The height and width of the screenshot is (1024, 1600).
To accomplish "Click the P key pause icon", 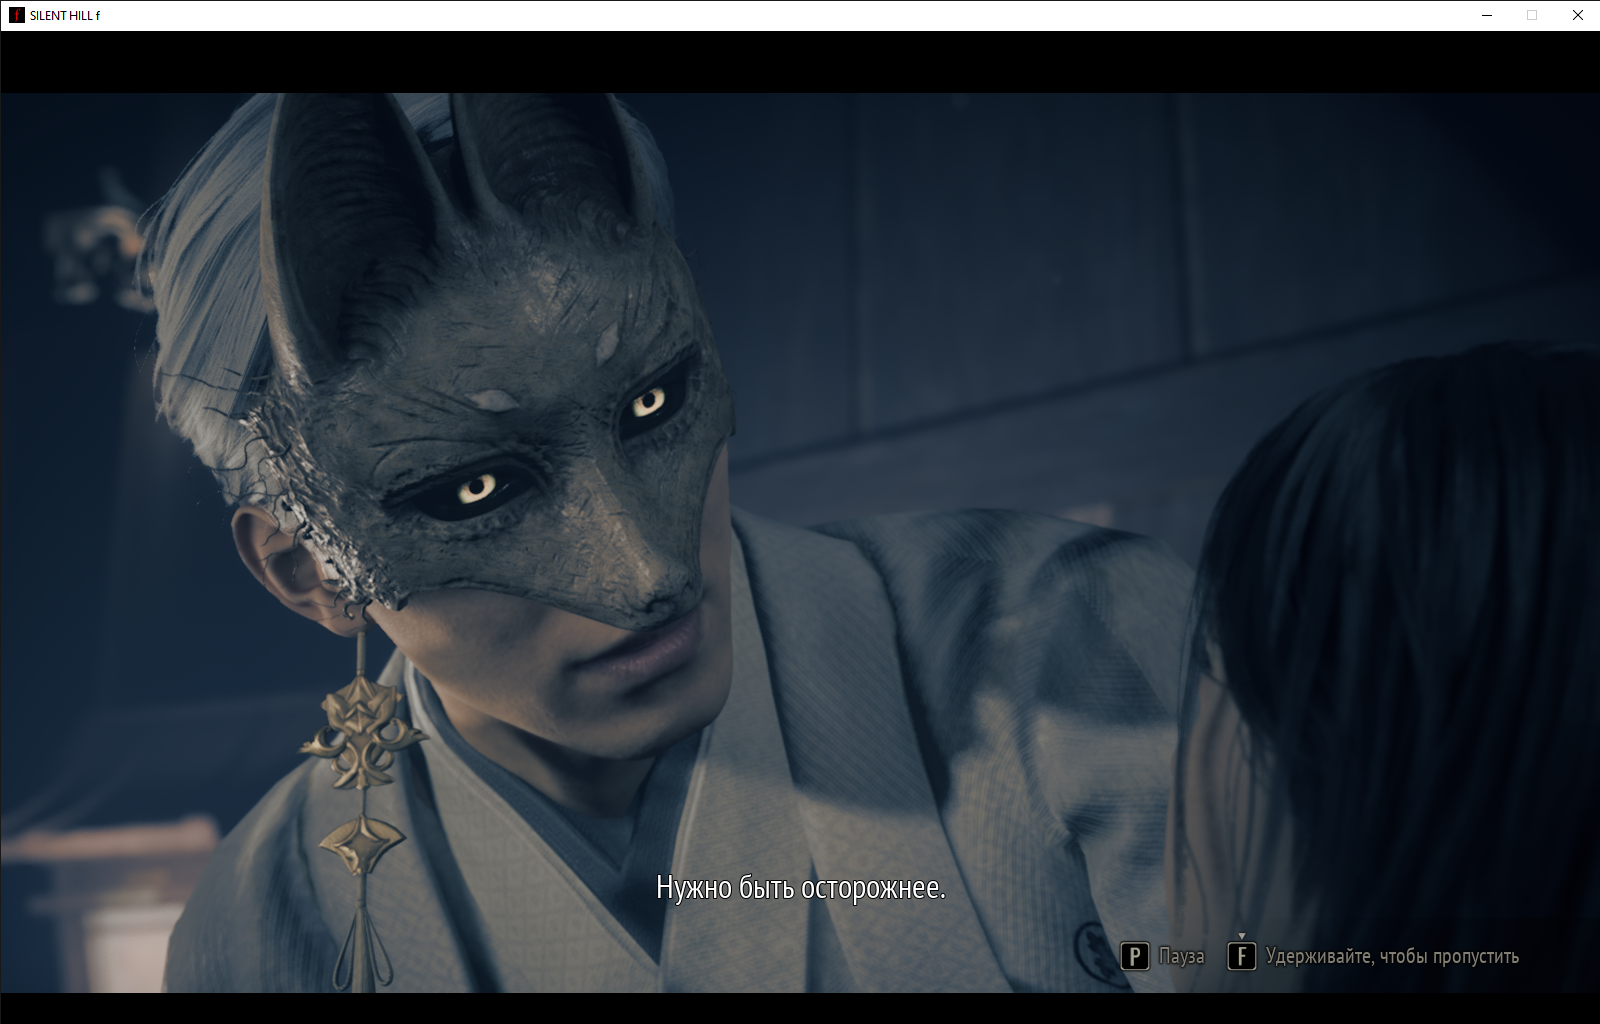I will (1134, 957).
